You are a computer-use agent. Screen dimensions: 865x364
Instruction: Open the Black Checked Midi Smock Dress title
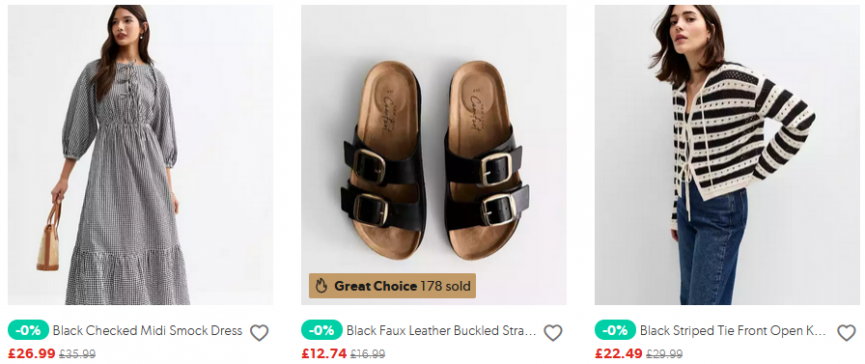pyautogui.click(x=147, y=331)
